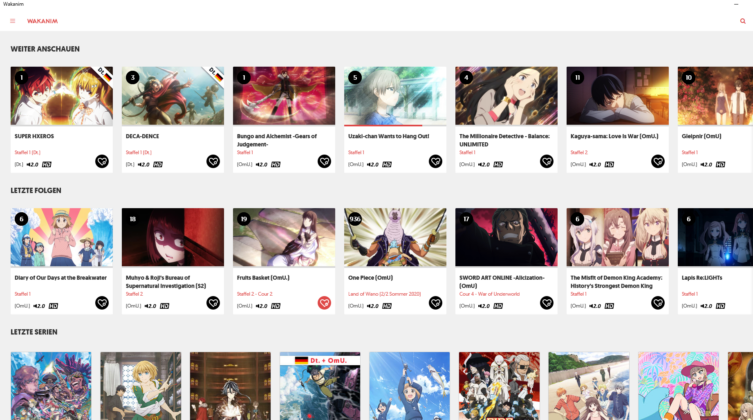753x420 pixels.
Task: Open the search magnifier icon
Action: click(x=742, y=21)
